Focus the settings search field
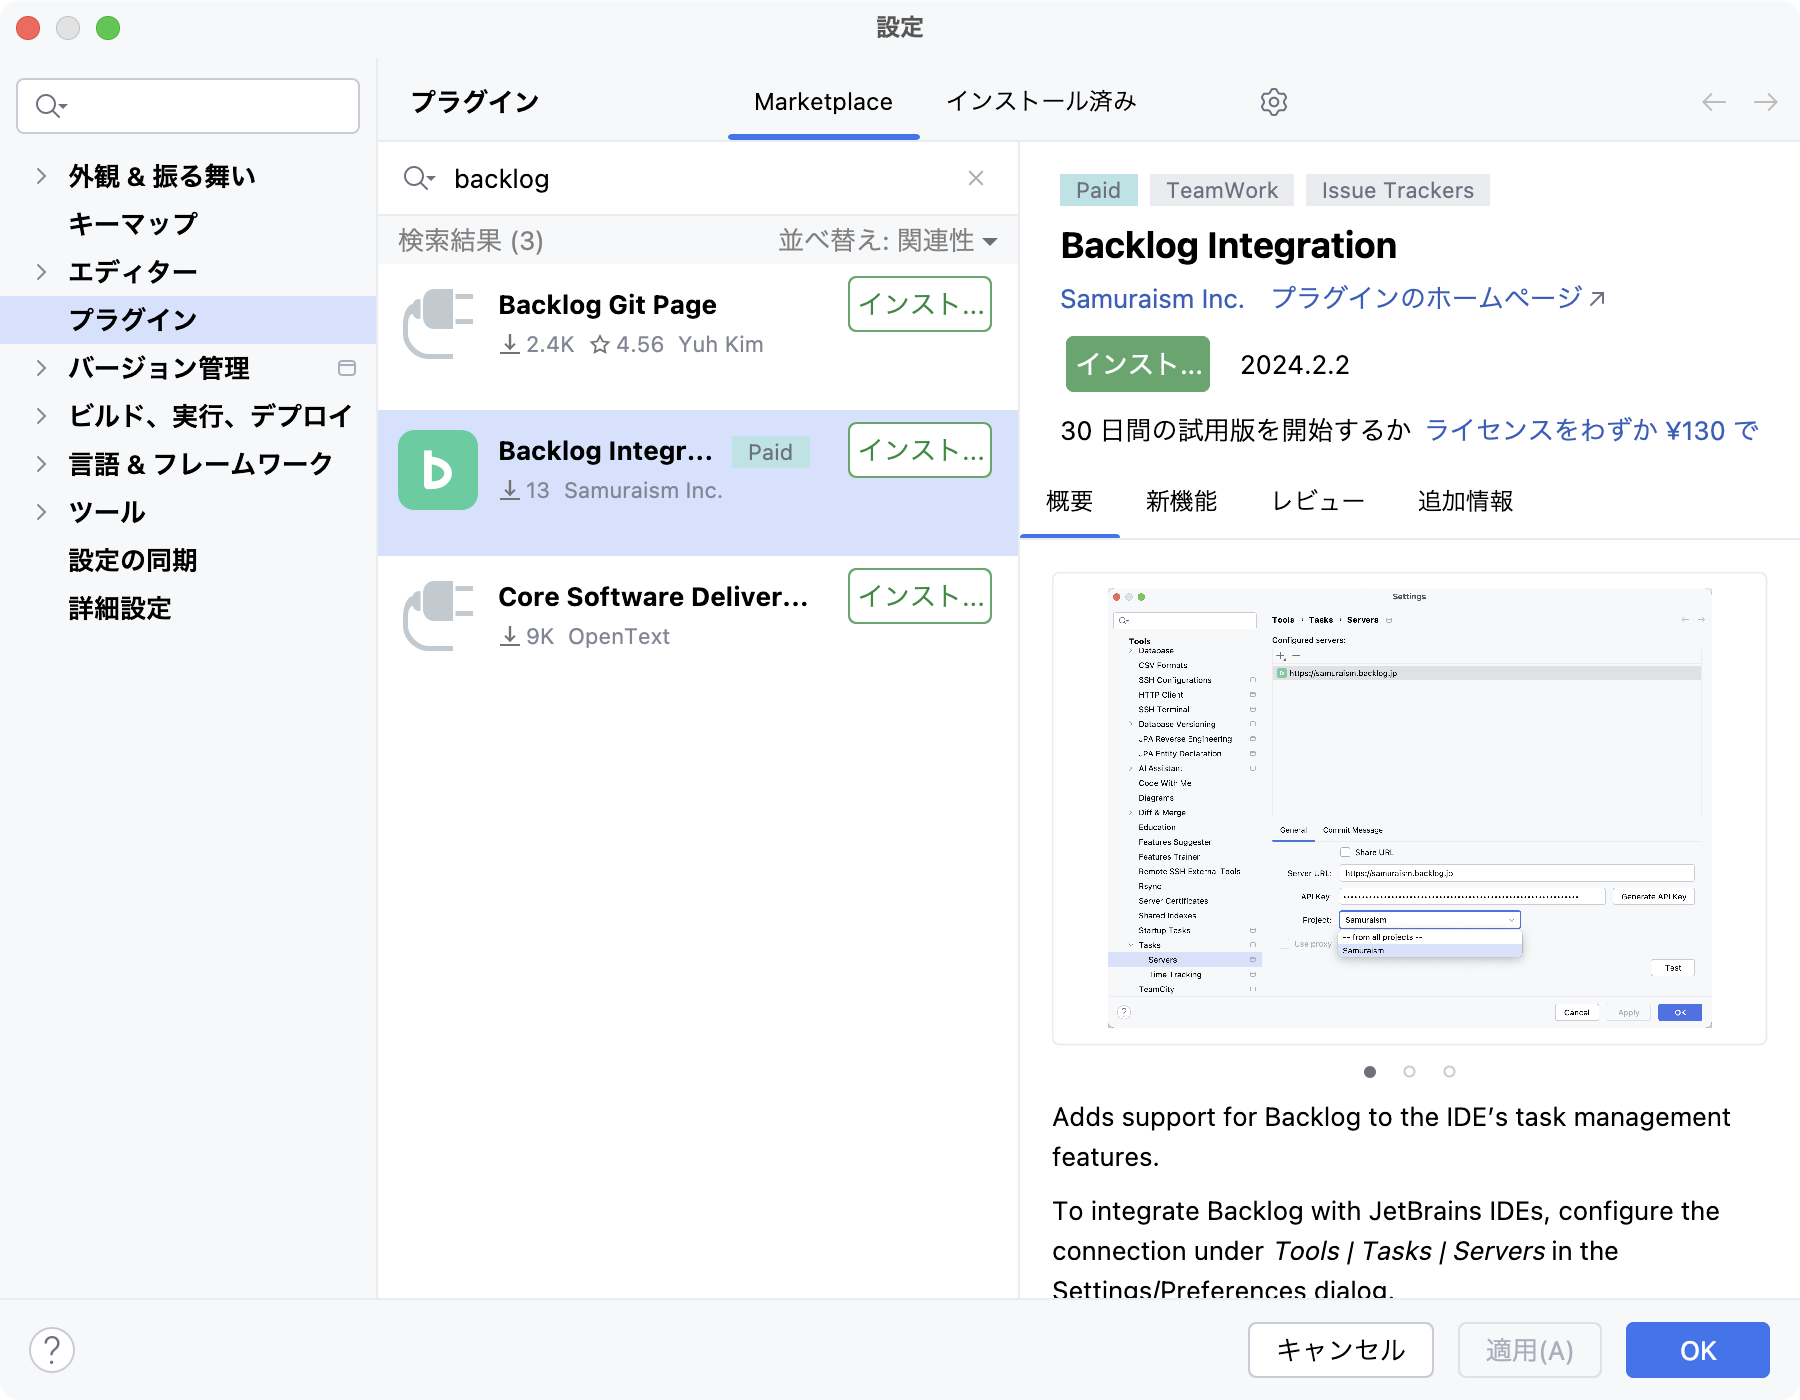This screenshot has height=1400, width=1800. point(188,106)
